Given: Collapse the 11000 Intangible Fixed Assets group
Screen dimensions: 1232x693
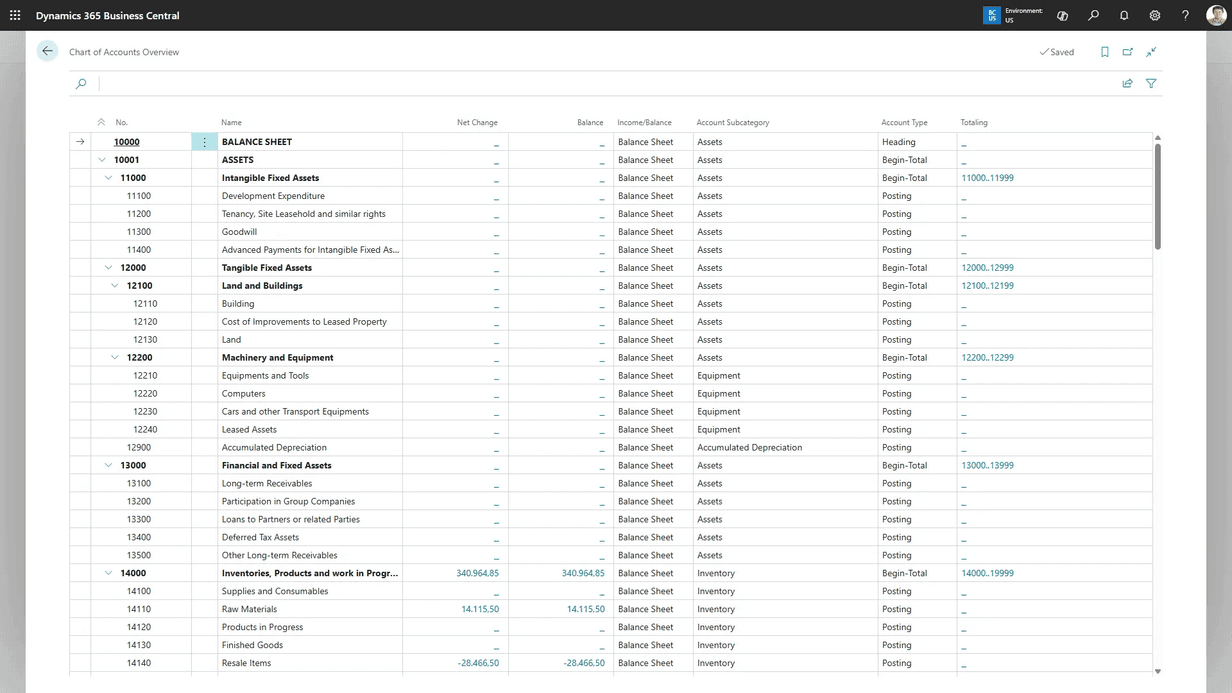Looking at the screenshot, I should 108,178.
